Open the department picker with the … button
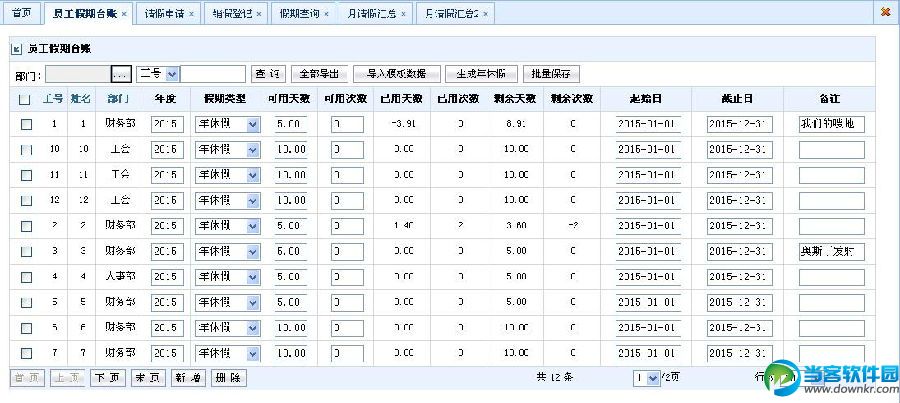 click(121, 74)
